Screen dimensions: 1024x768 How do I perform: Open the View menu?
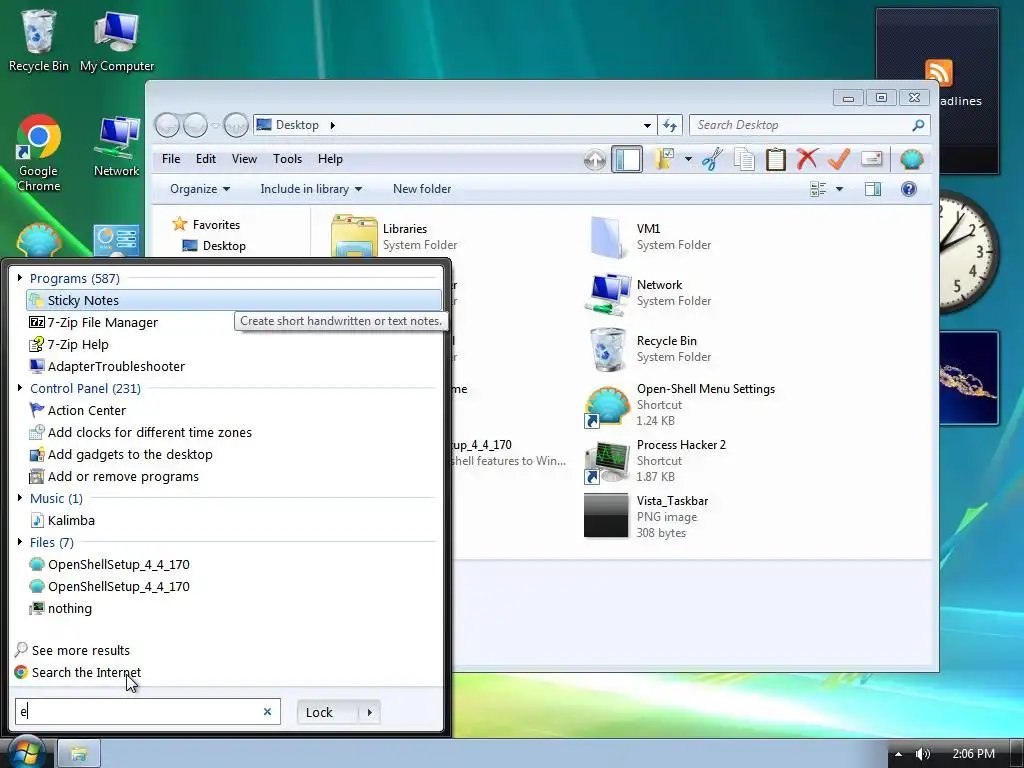[x=244, y=159]
